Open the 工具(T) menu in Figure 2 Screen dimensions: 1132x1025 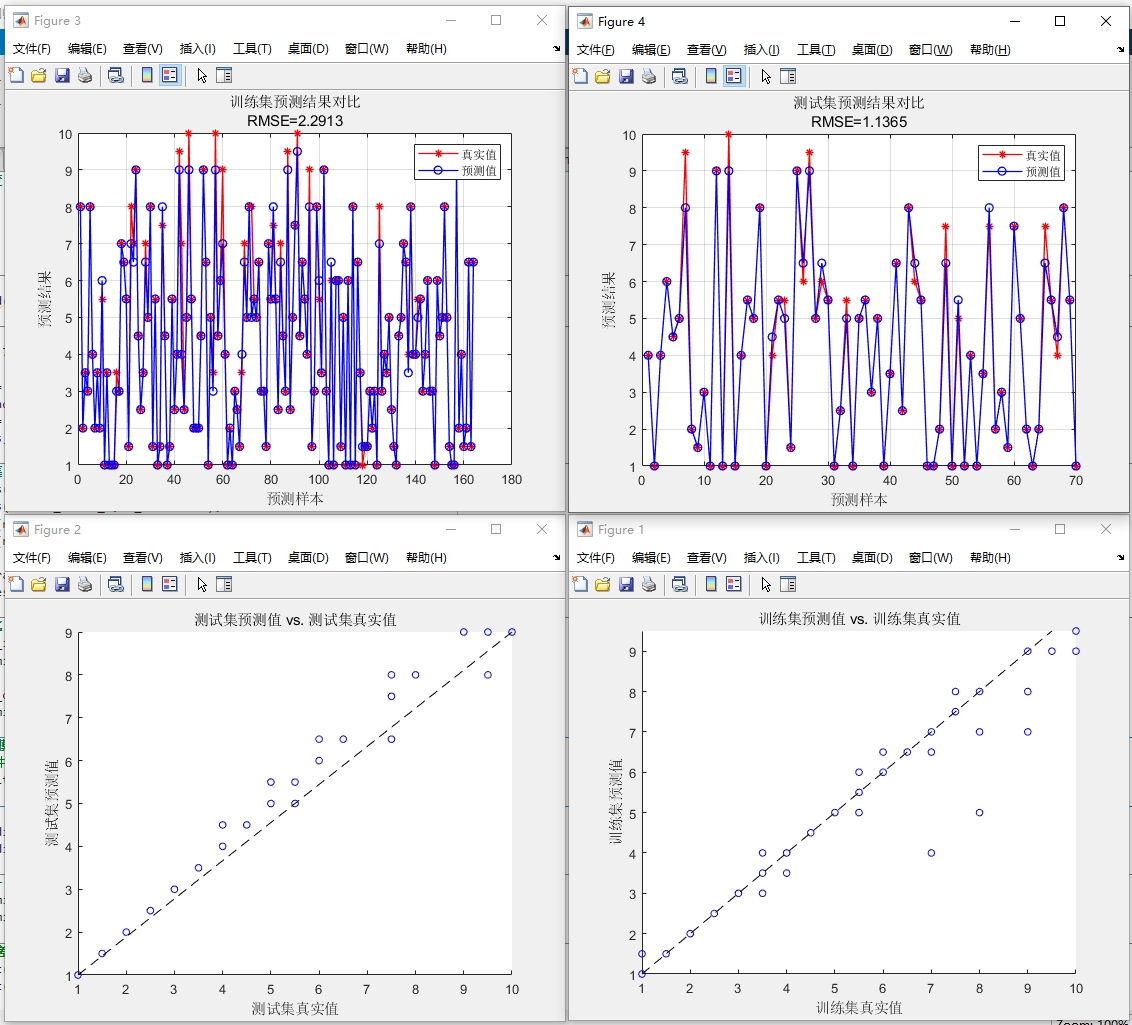251,558
